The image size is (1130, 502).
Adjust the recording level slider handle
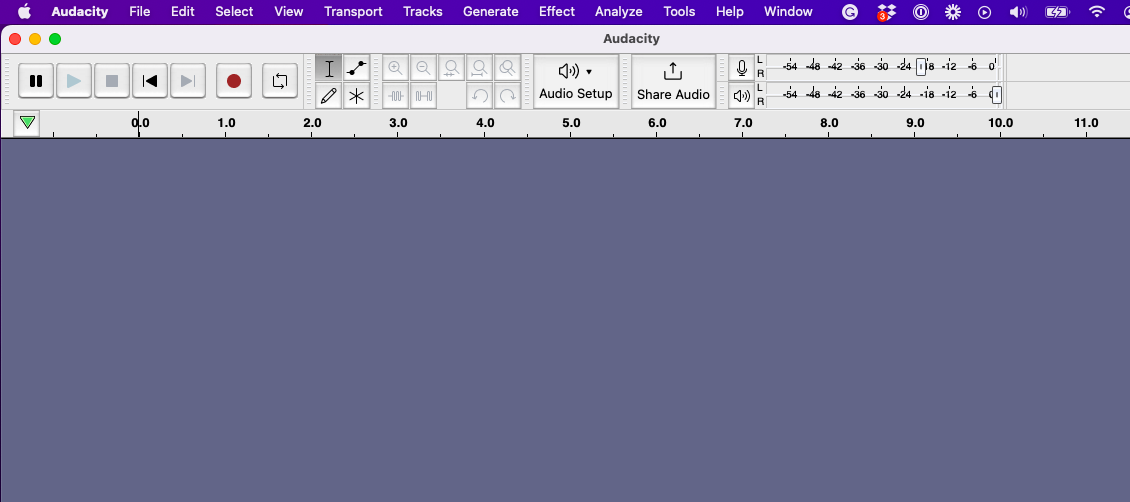(x=921, y=67)
